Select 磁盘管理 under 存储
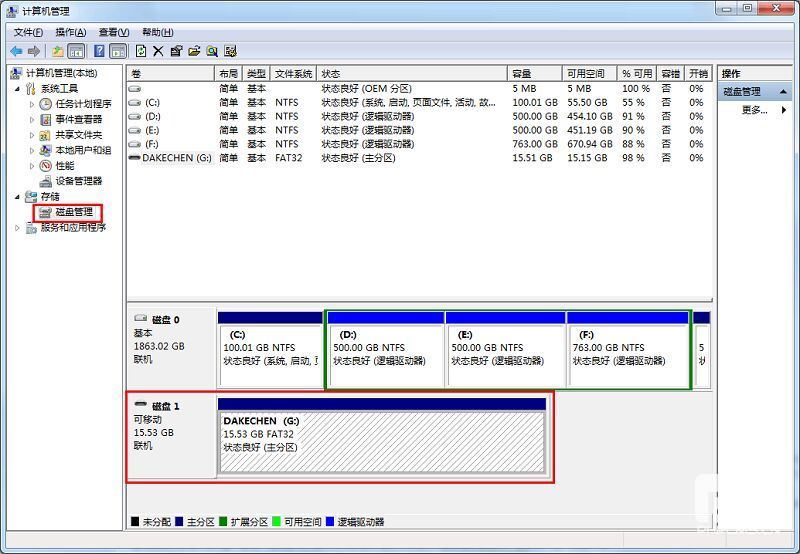Image resolution: width=800 pixels, height=554 pixels. click(x=74, y=212)
